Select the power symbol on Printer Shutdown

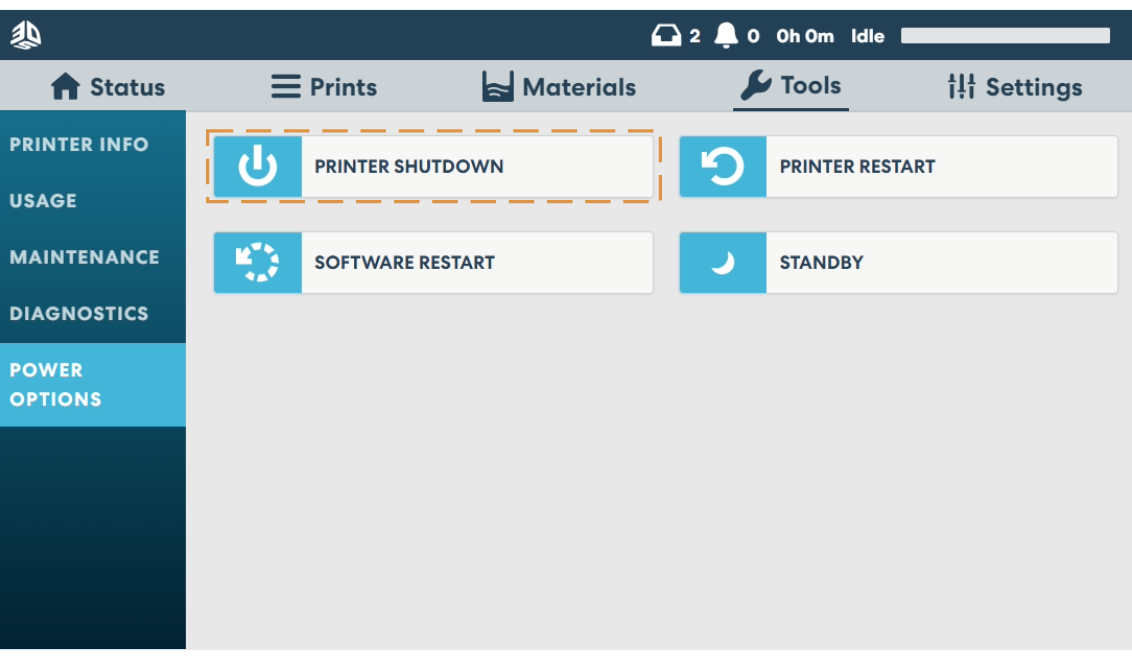click(258, 165)
